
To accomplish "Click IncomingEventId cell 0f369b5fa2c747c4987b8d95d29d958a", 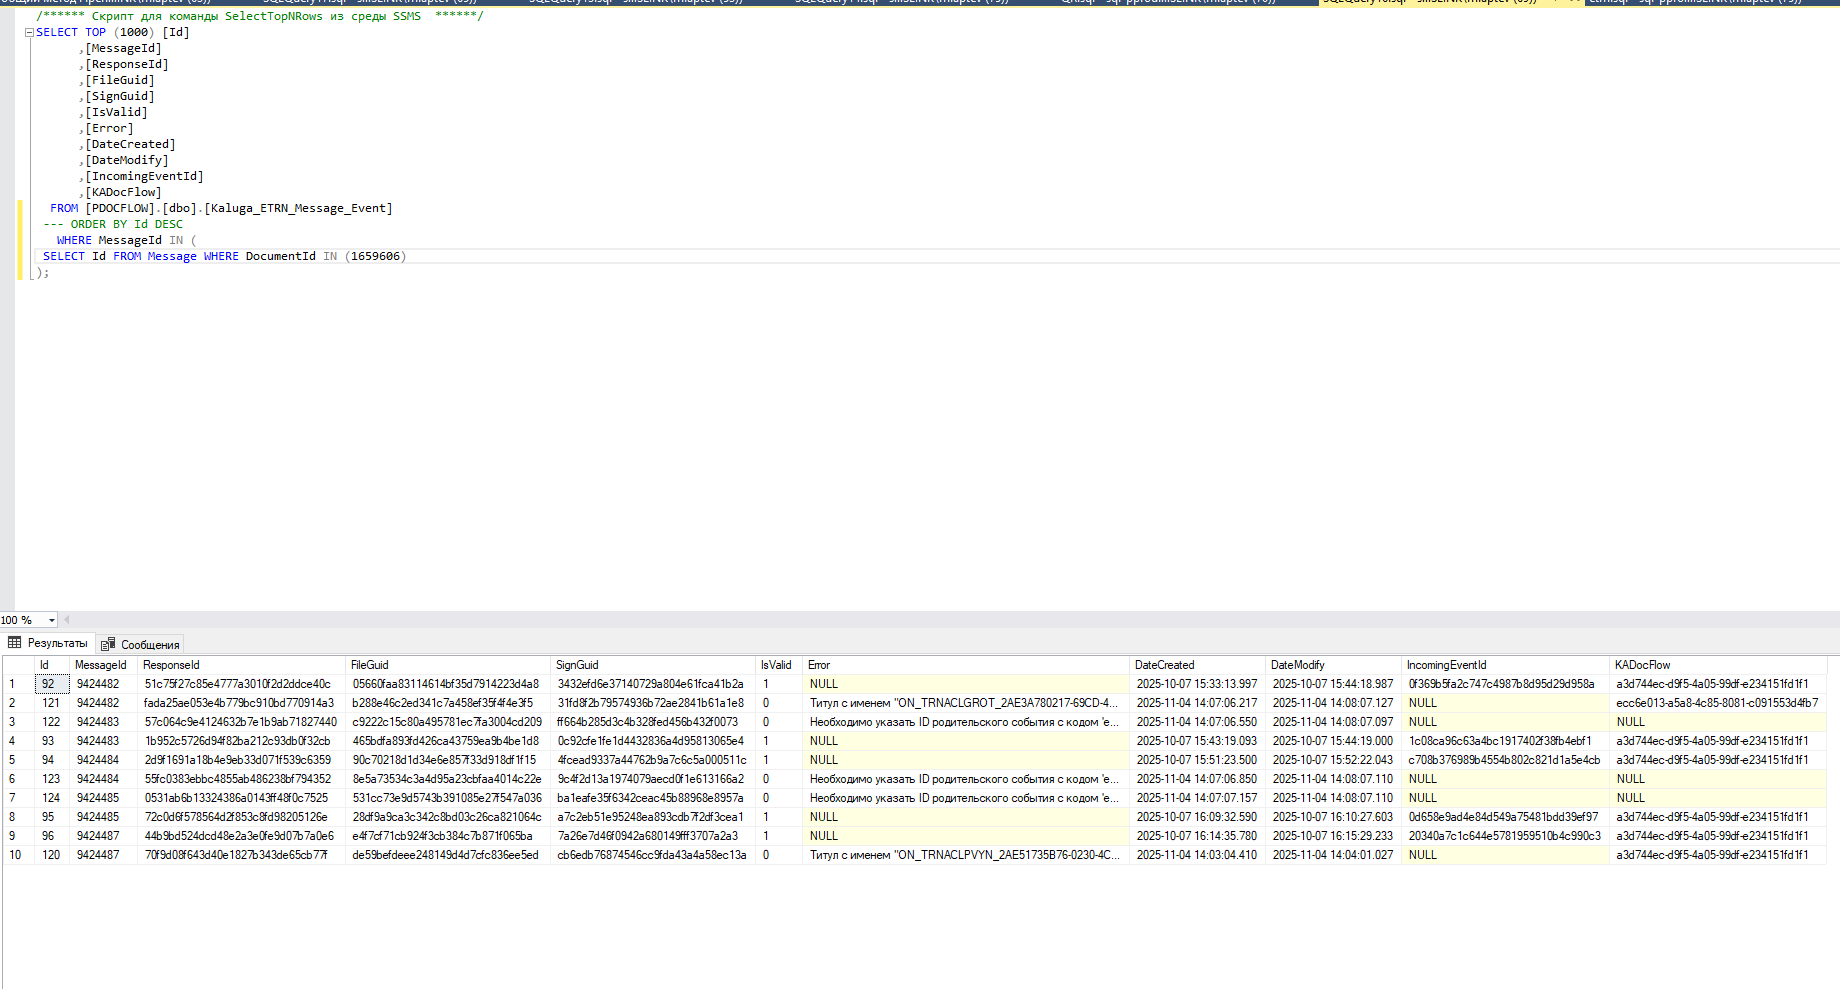I will click(x=1505, y=684).
